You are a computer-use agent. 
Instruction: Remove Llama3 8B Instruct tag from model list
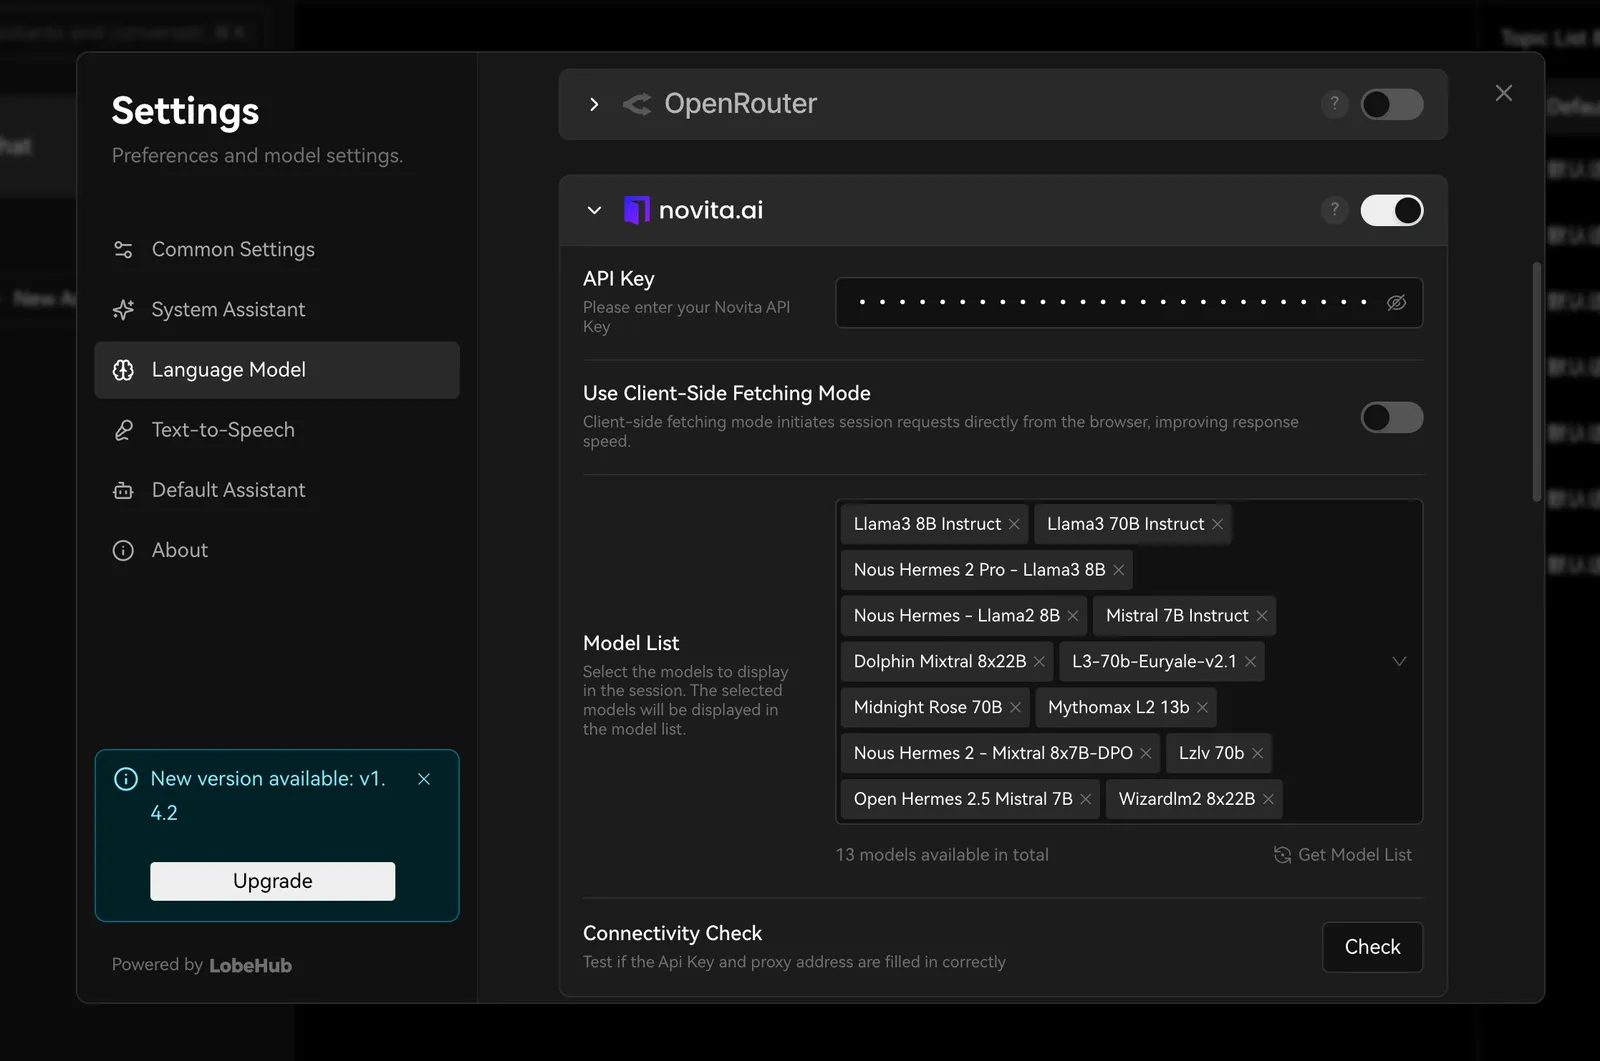click(1014, 524)
